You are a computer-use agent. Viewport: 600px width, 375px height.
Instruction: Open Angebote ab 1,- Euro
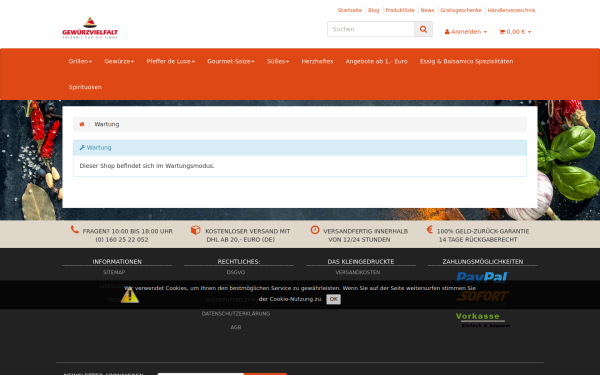point(377,61)
